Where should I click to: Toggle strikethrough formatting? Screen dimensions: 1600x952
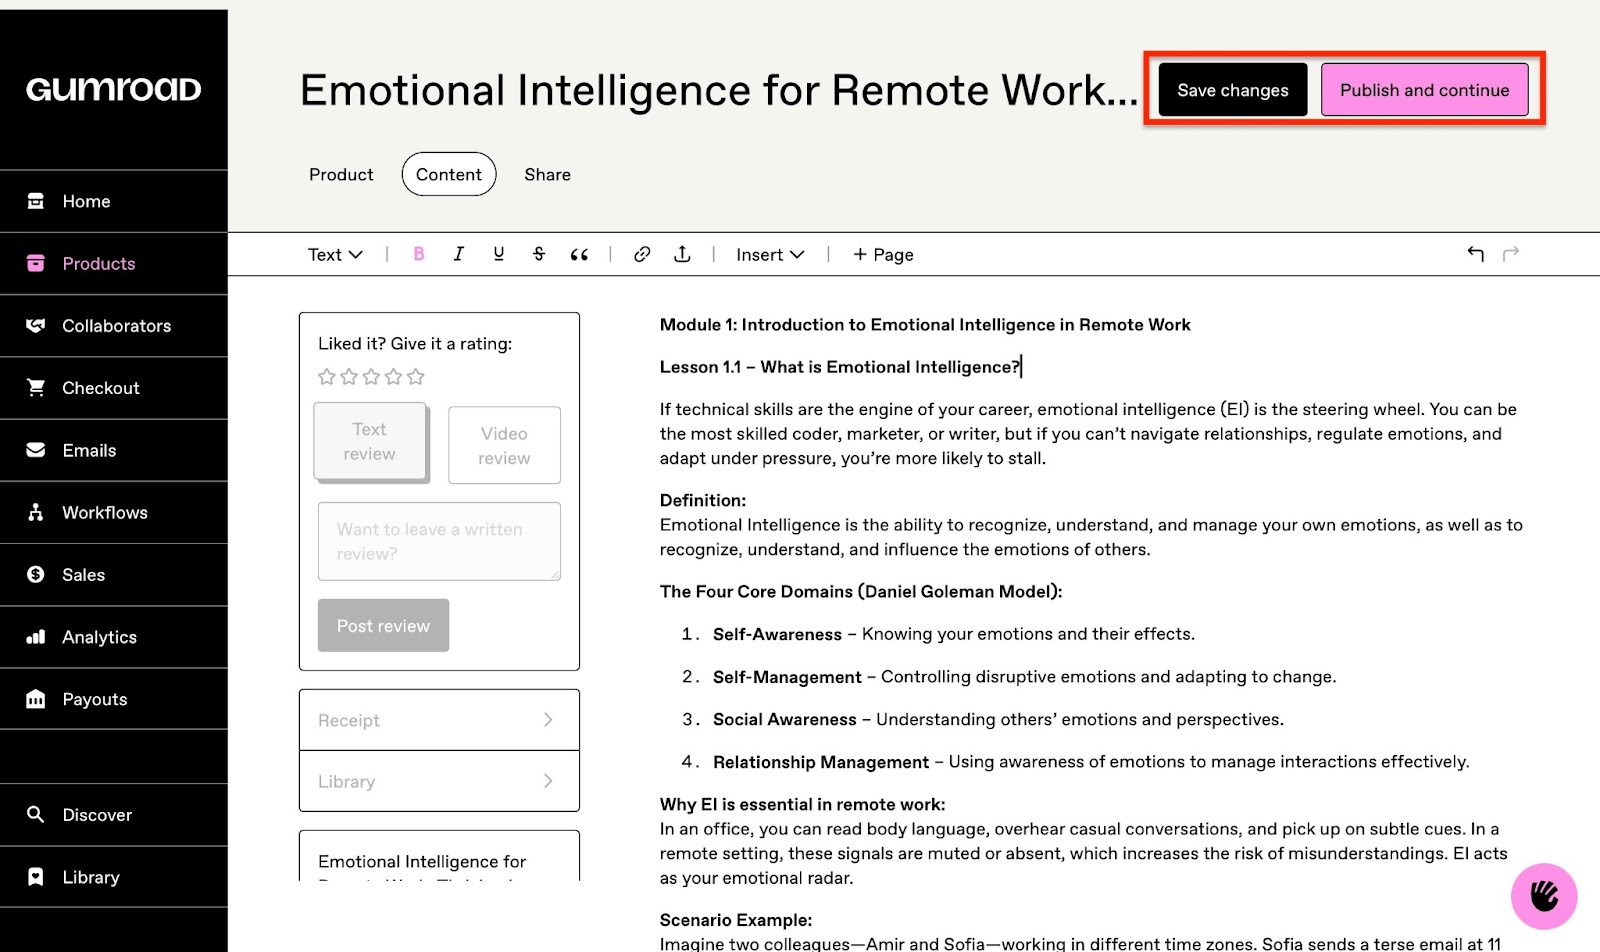[539, 254]
